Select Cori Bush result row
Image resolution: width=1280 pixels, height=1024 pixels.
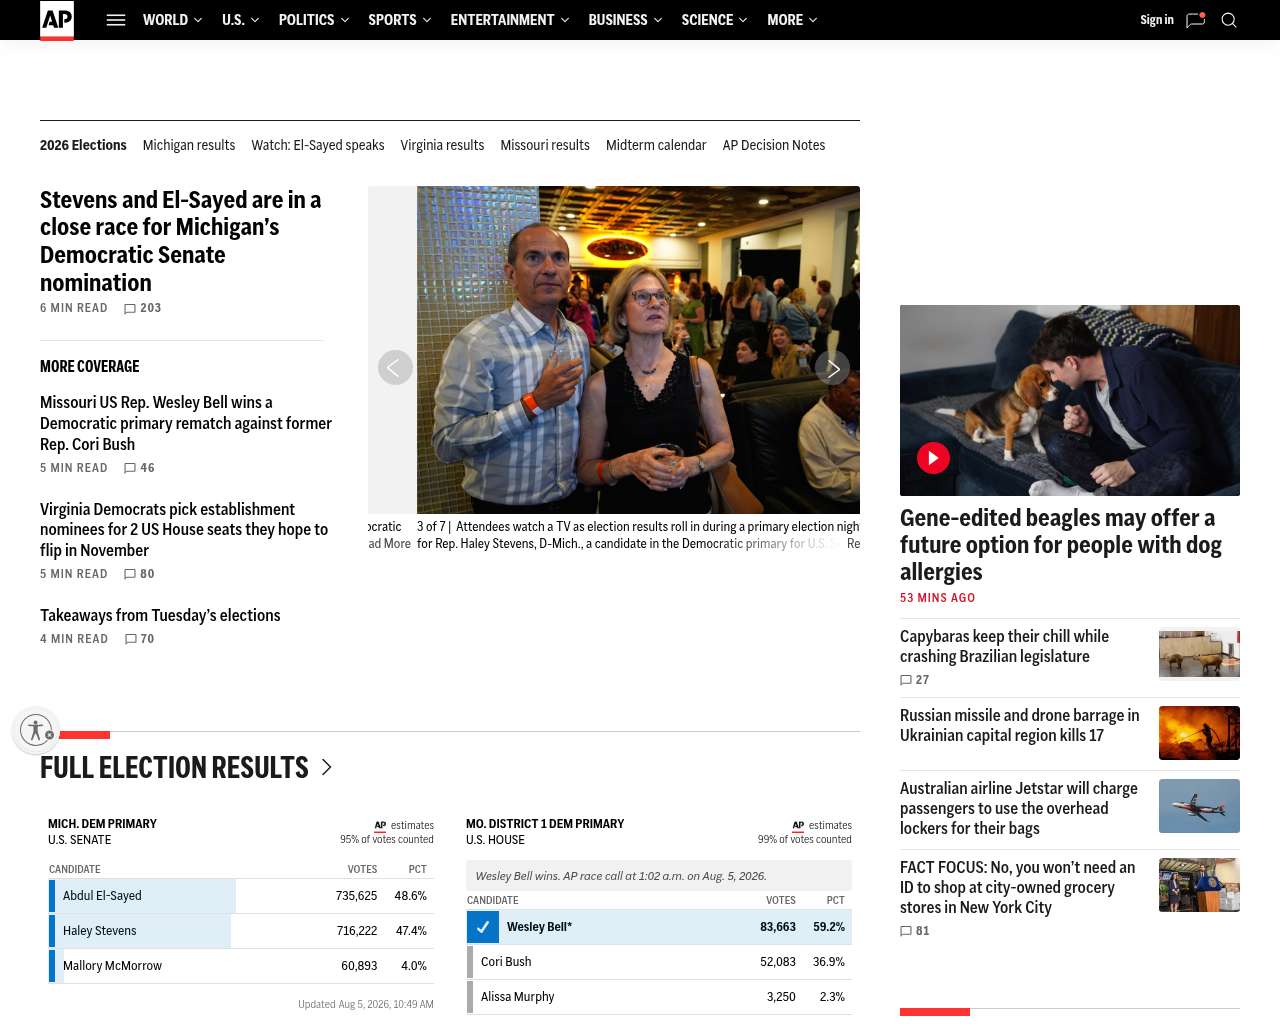[659, 962]
